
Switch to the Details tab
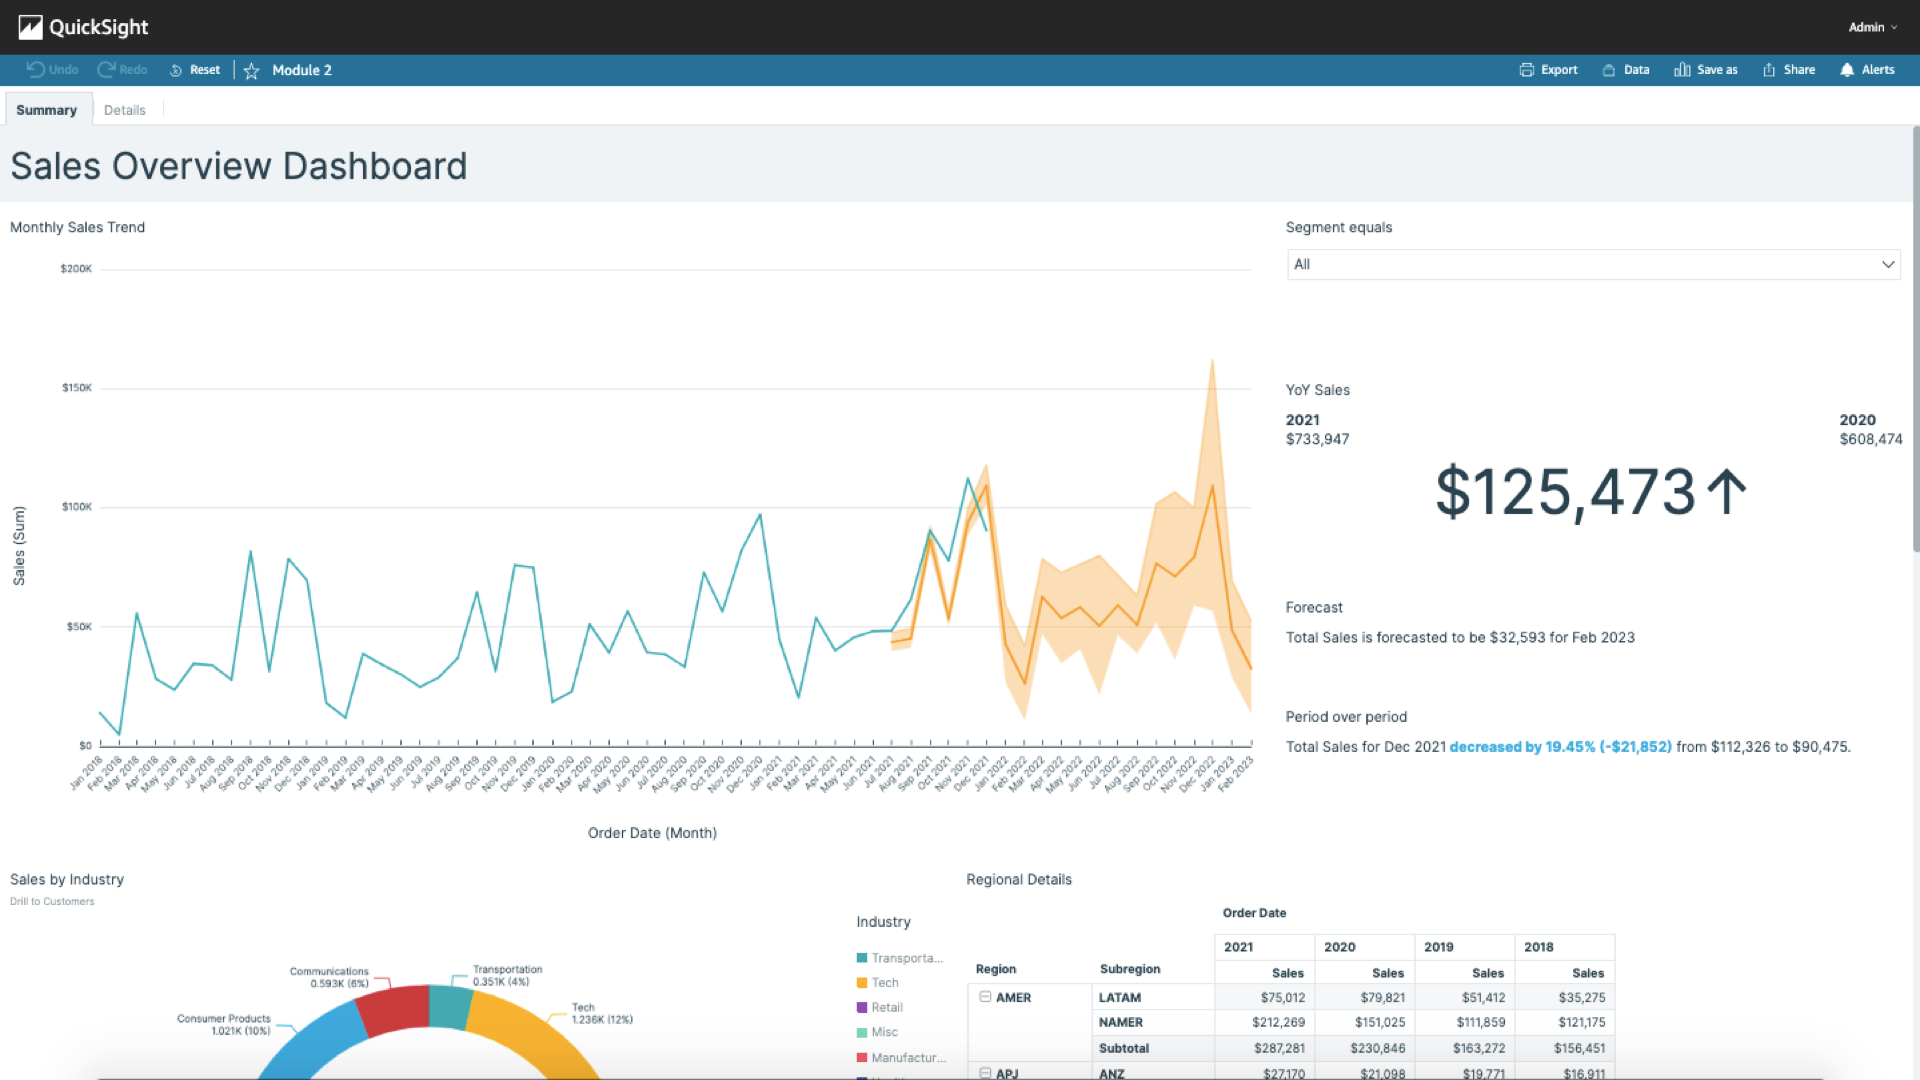tap(125, 110)
